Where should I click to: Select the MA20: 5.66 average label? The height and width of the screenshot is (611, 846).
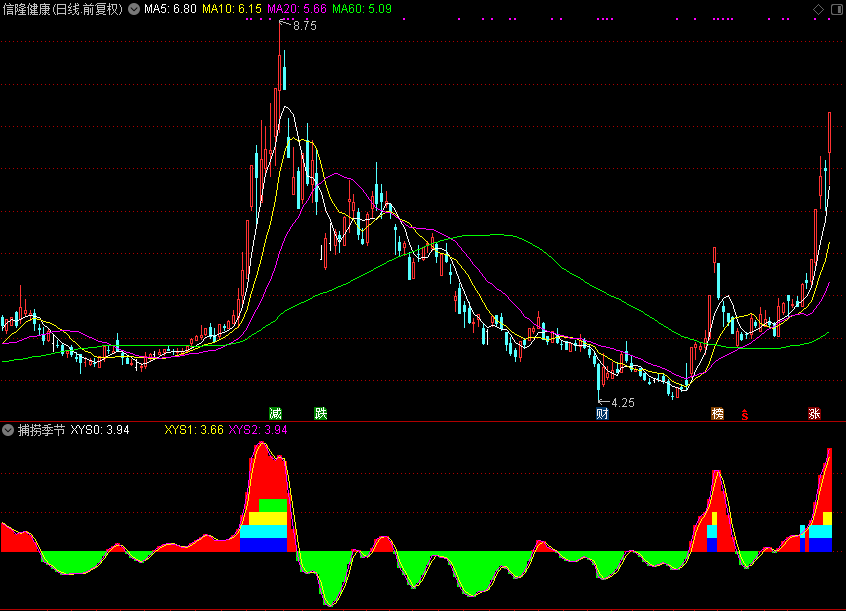(x=297, y=9)
